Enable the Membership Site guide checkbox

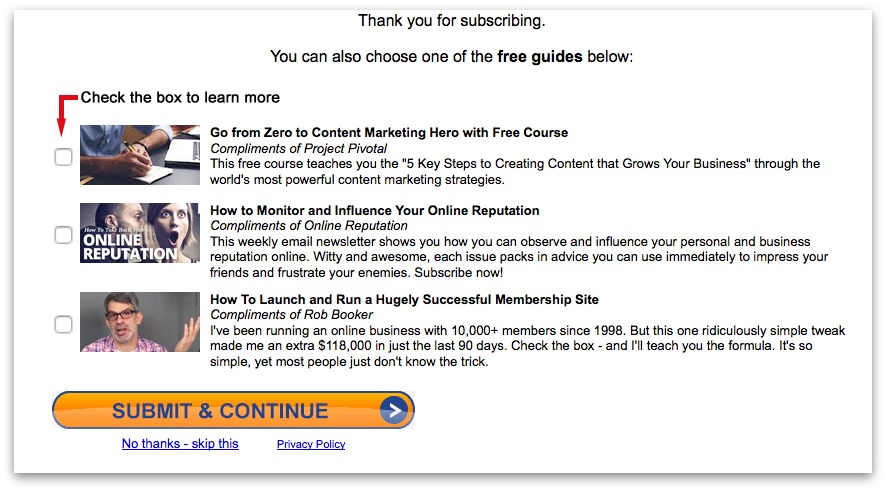coord(63,324)
